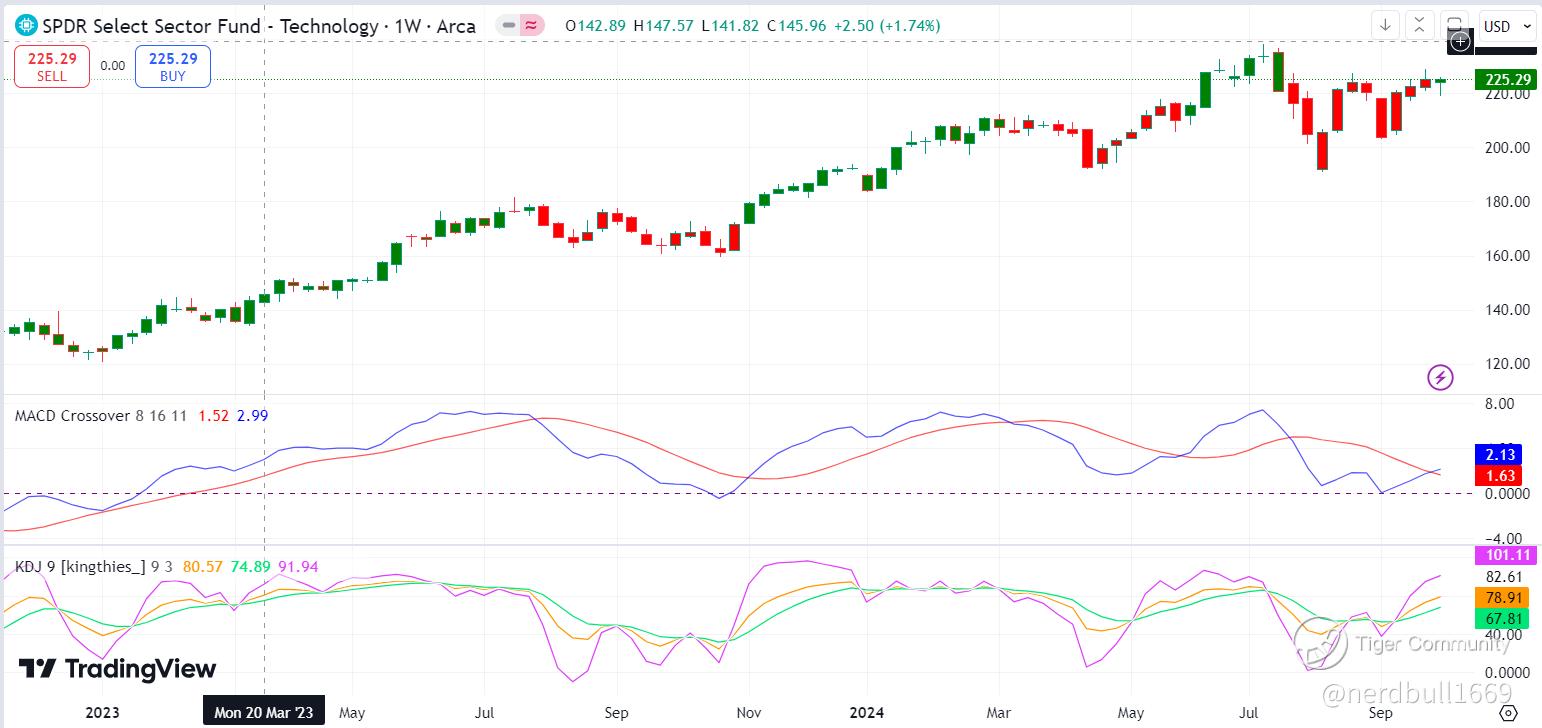Click the 180.00 price axis label

coord(1508,201)
